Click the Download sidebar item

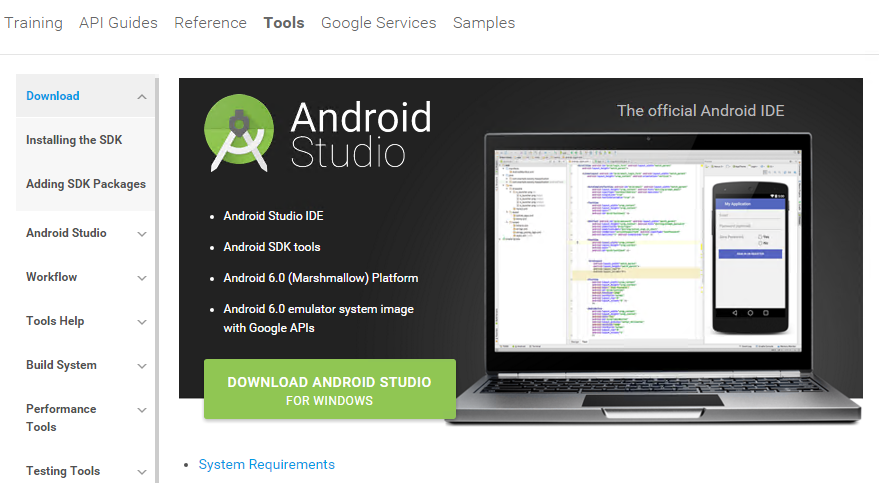coord(53,96)
